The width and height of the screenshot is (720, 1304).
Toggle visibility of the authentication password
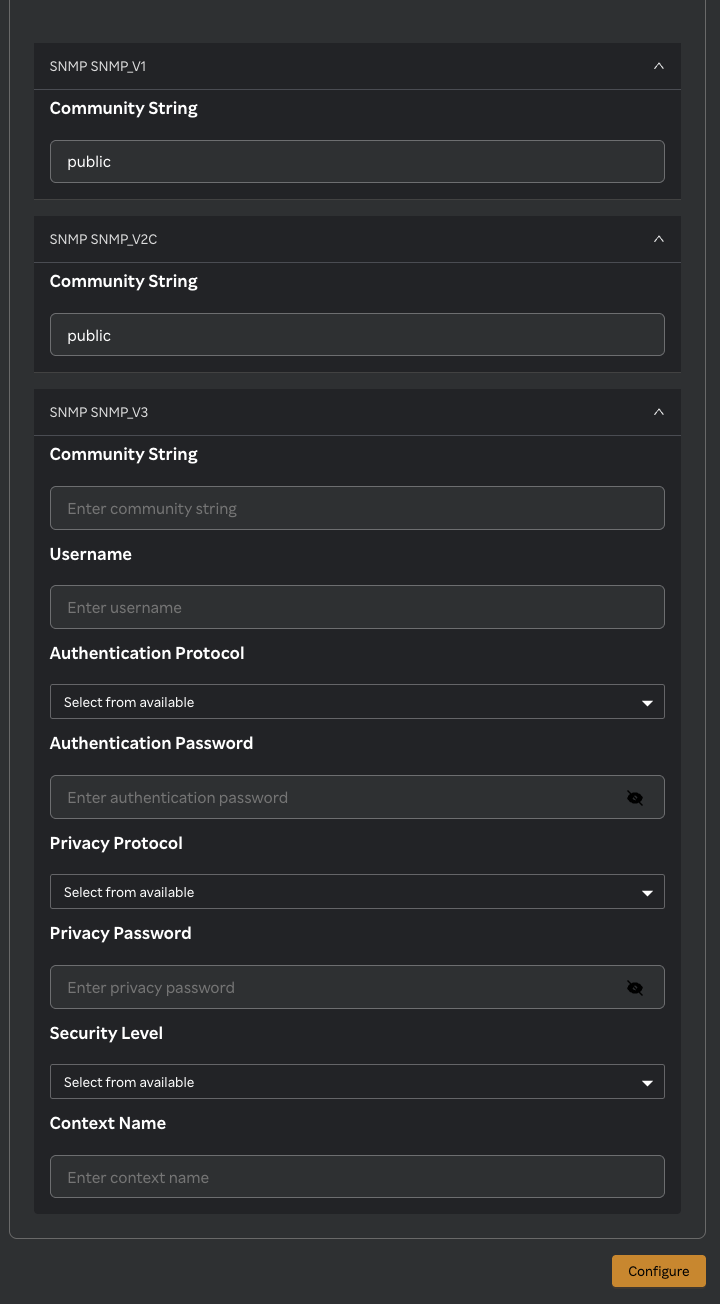[635, 797]
